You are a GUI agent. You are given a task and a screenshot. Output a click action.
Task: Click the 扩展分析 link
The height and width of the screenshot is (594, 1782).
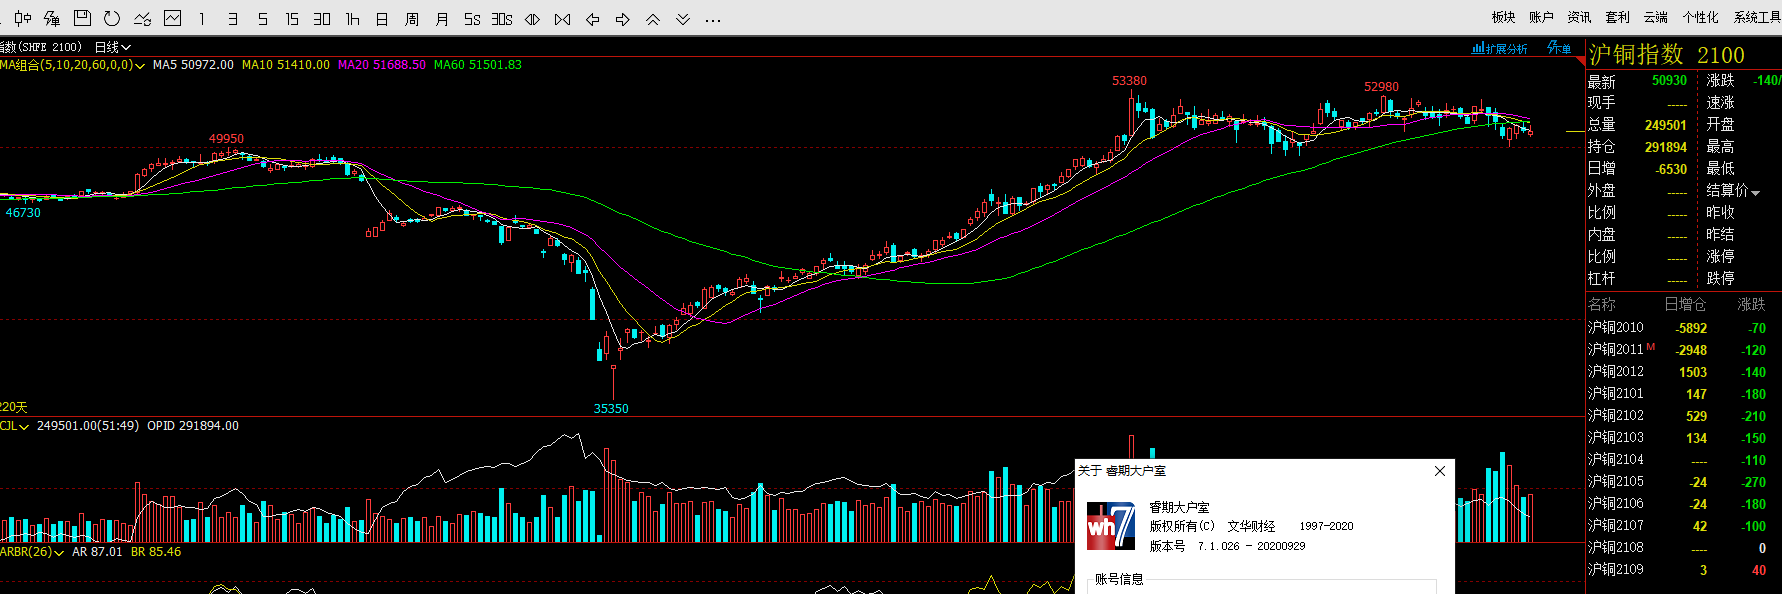point(1500,48)
